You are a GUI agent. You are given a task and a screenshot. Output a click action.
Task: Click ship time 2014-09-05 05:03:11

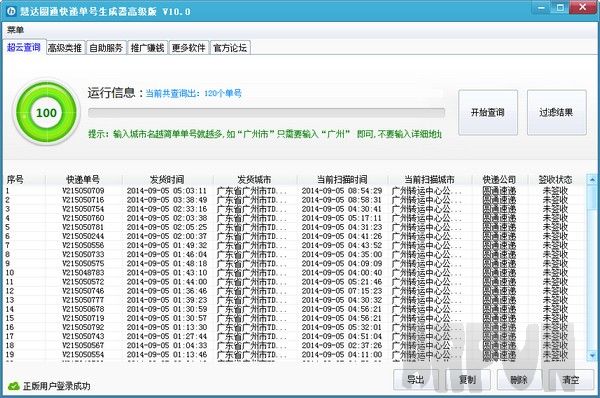[167, 191]
